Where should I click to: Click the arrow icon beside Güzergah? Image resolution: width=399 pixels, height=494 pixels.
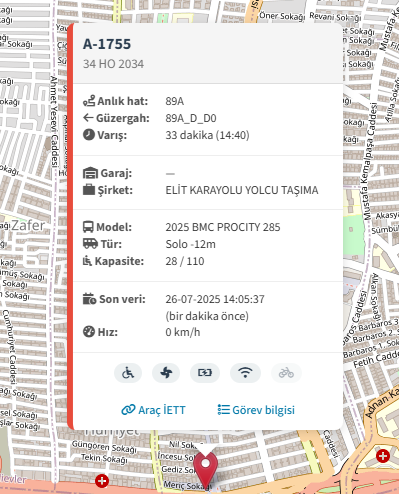88,118
